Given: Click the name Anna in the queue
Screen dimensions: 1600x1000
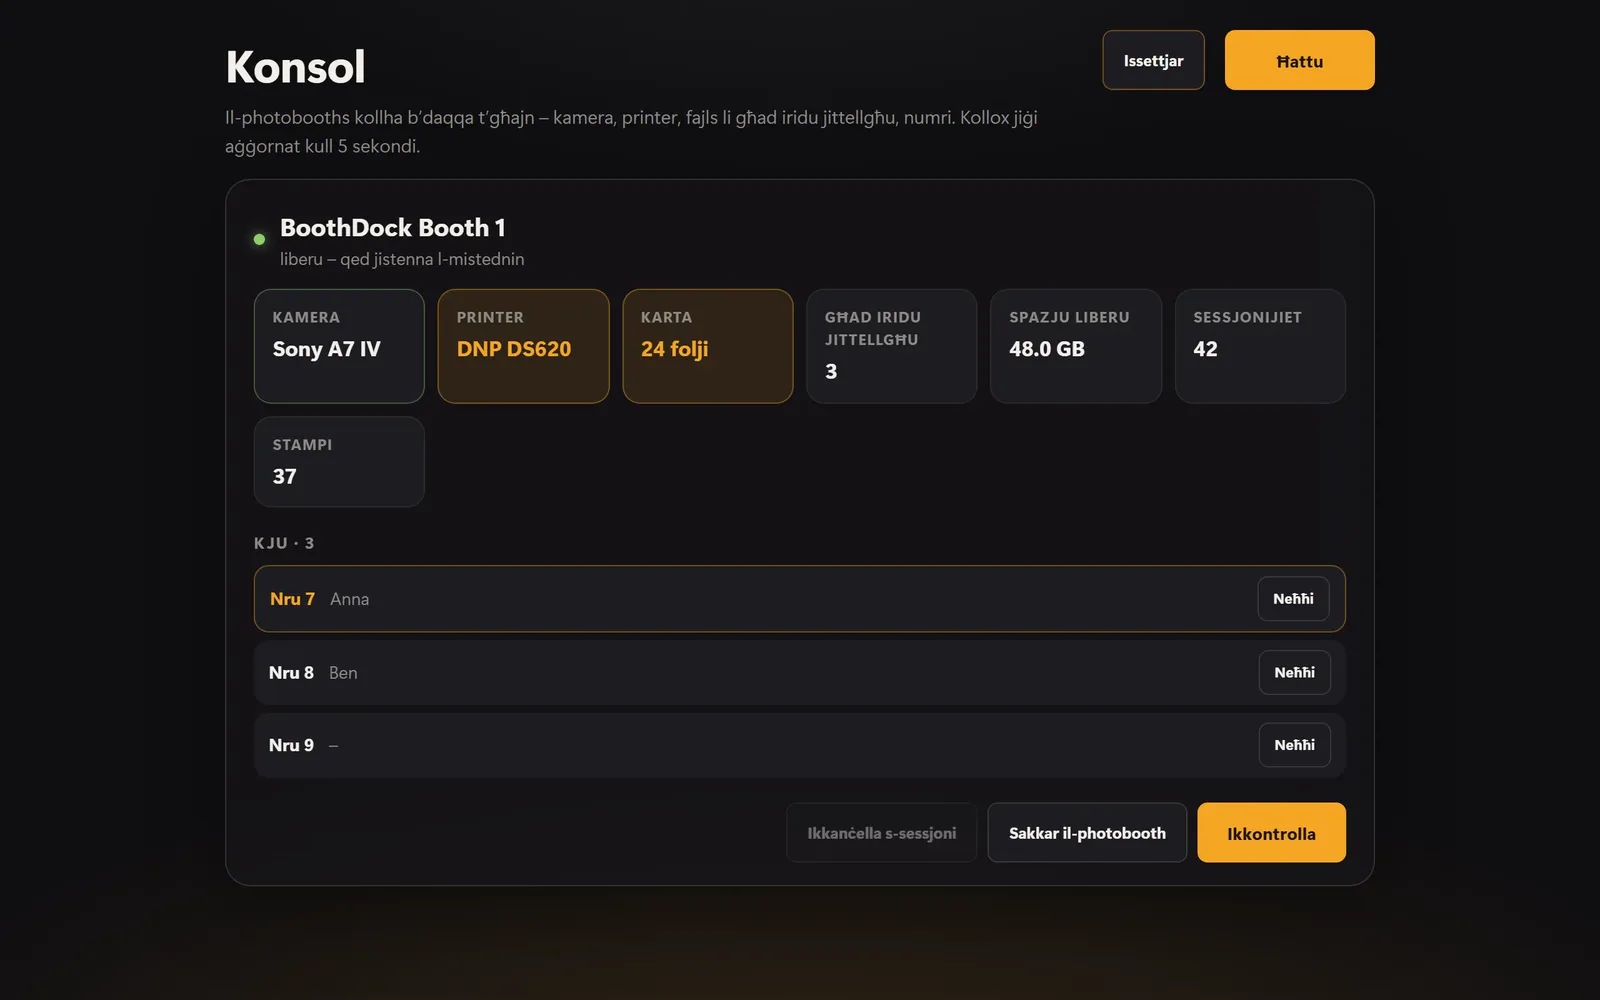Looking at the screenshot, I should 349,599.
